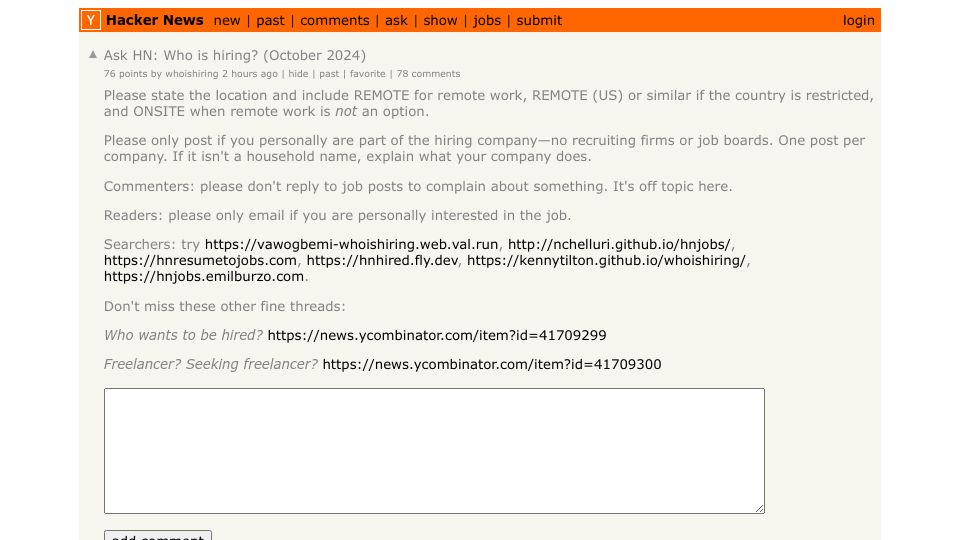Click past link under the post title
The height and width of the screenshot is (540, 960).
[x=329, y=73]
